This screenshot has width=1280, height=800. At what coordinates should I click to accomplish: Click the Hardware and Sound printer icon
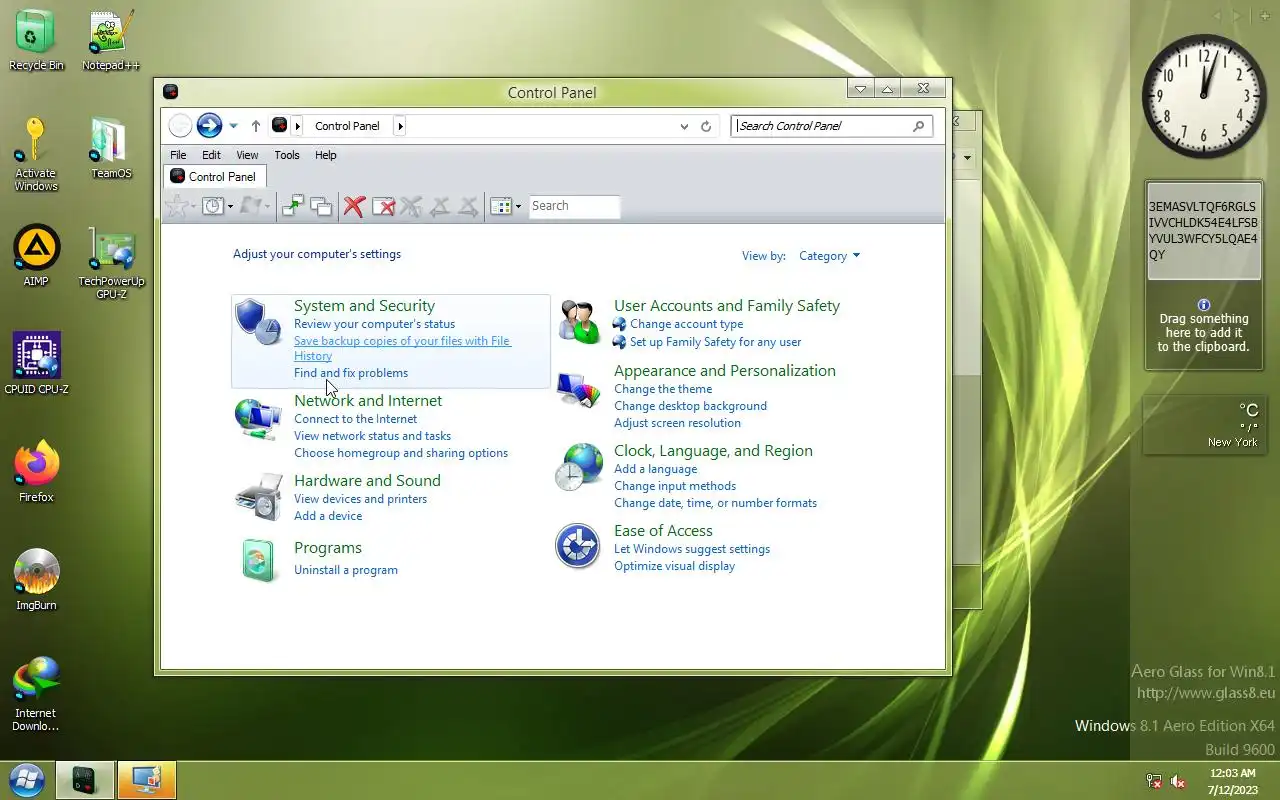258,497
